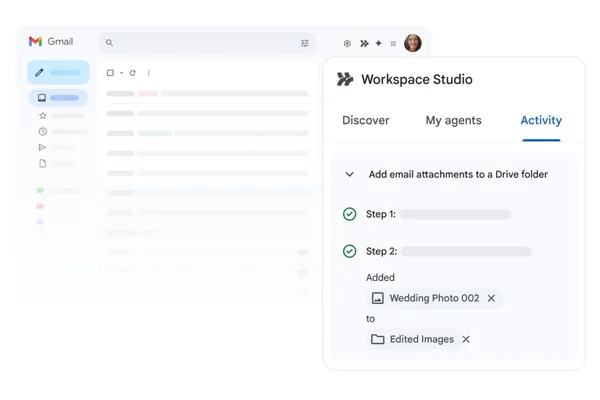Click the 'Add email attachments to a Drive folder' title

pyautogui.click(x=458, y=175)
